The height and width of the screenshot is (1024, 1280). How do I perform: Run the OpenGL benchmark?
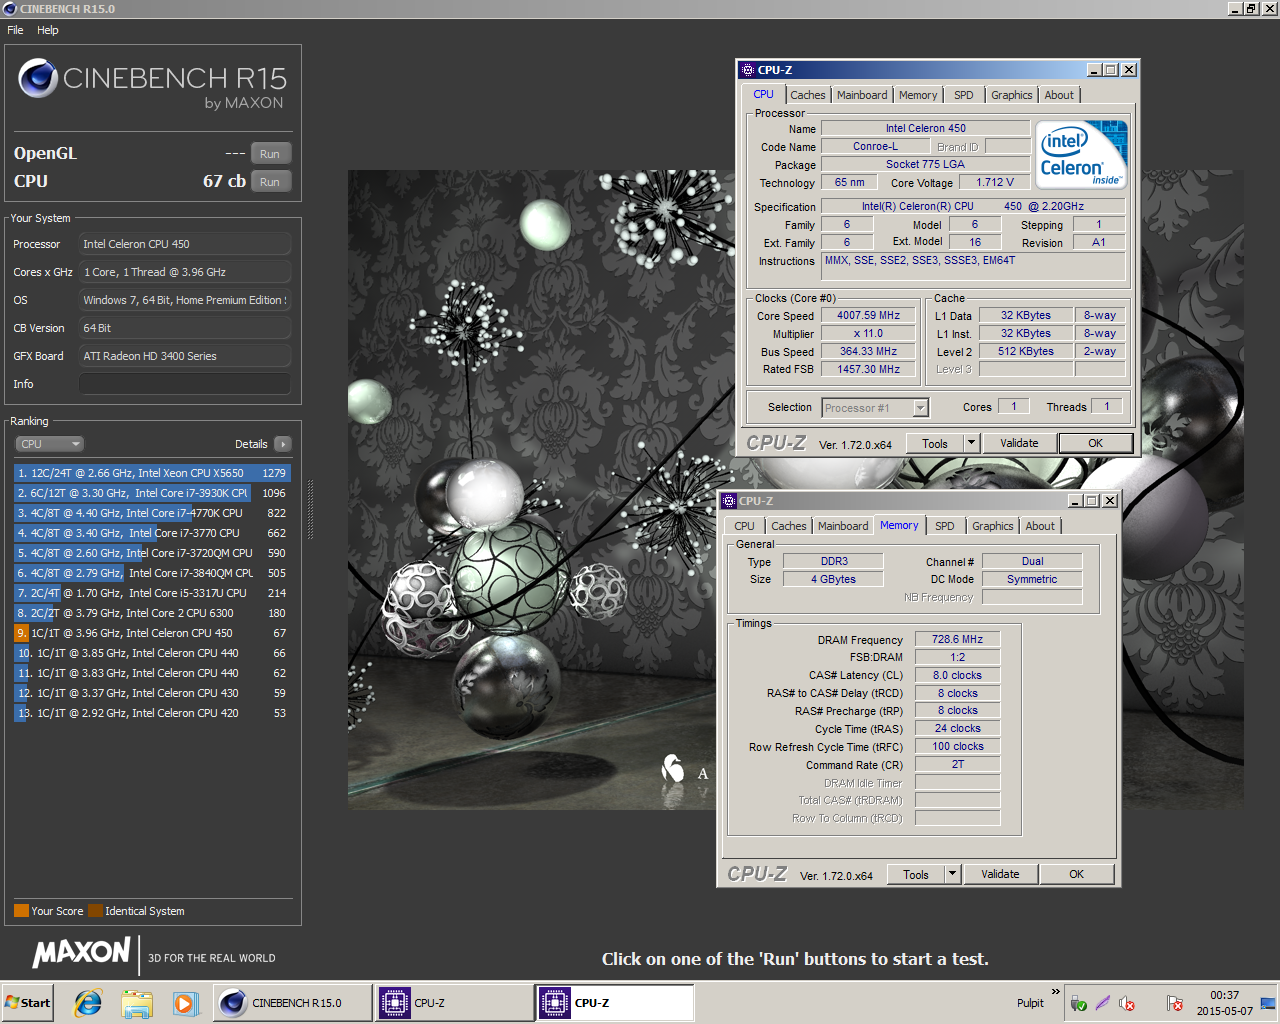click(270, 154)
